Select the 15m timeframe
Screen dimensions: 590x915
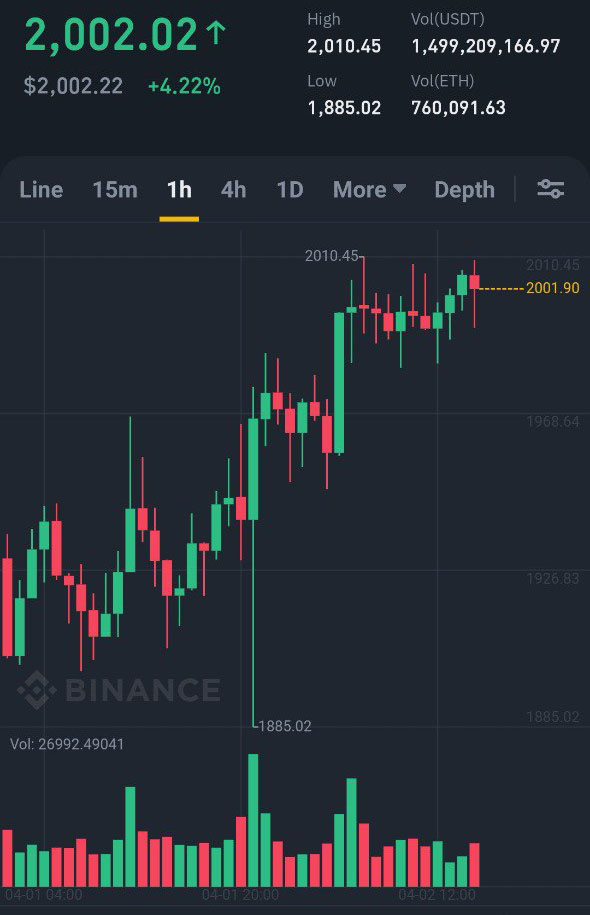pyautogui.click(x=115, y=190)
